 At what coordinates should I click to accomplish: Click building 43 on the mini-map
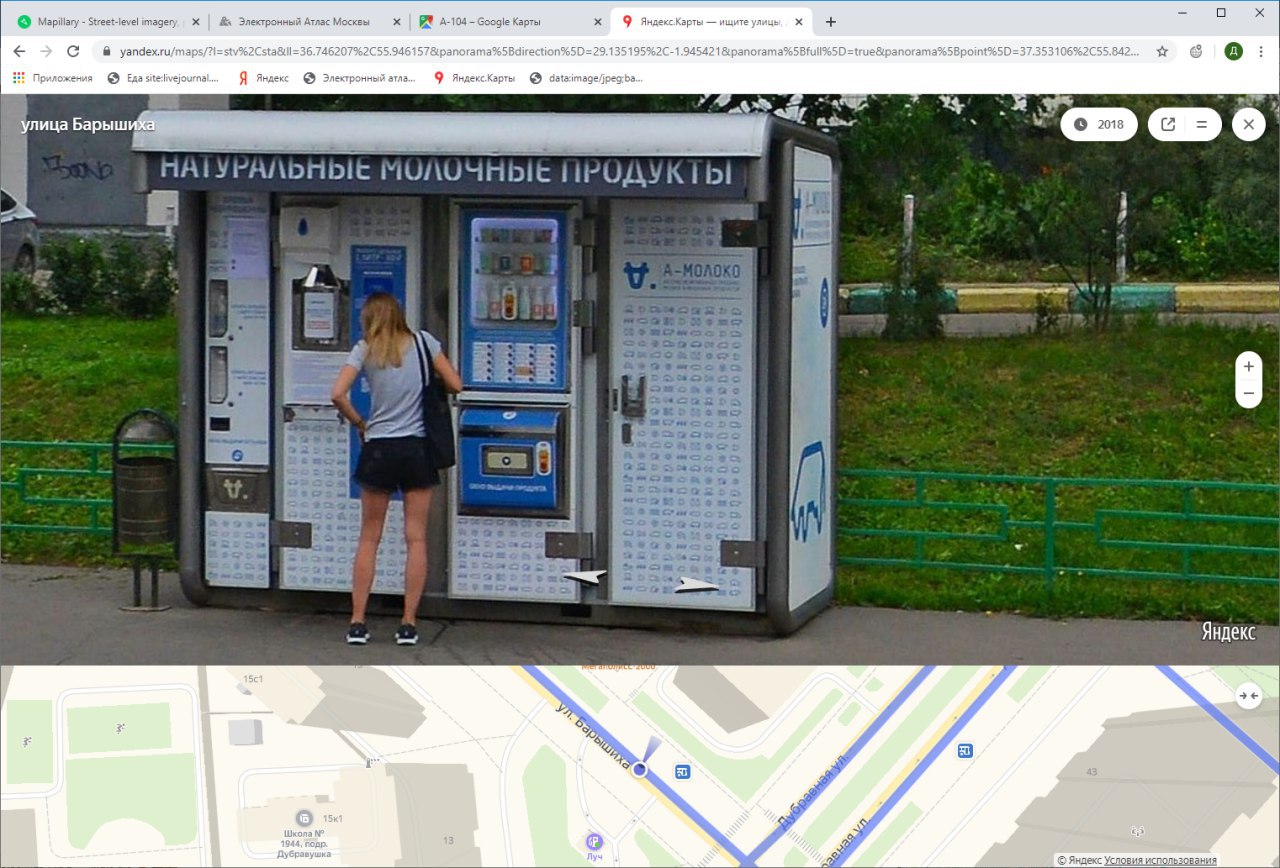pos(1092,771)
